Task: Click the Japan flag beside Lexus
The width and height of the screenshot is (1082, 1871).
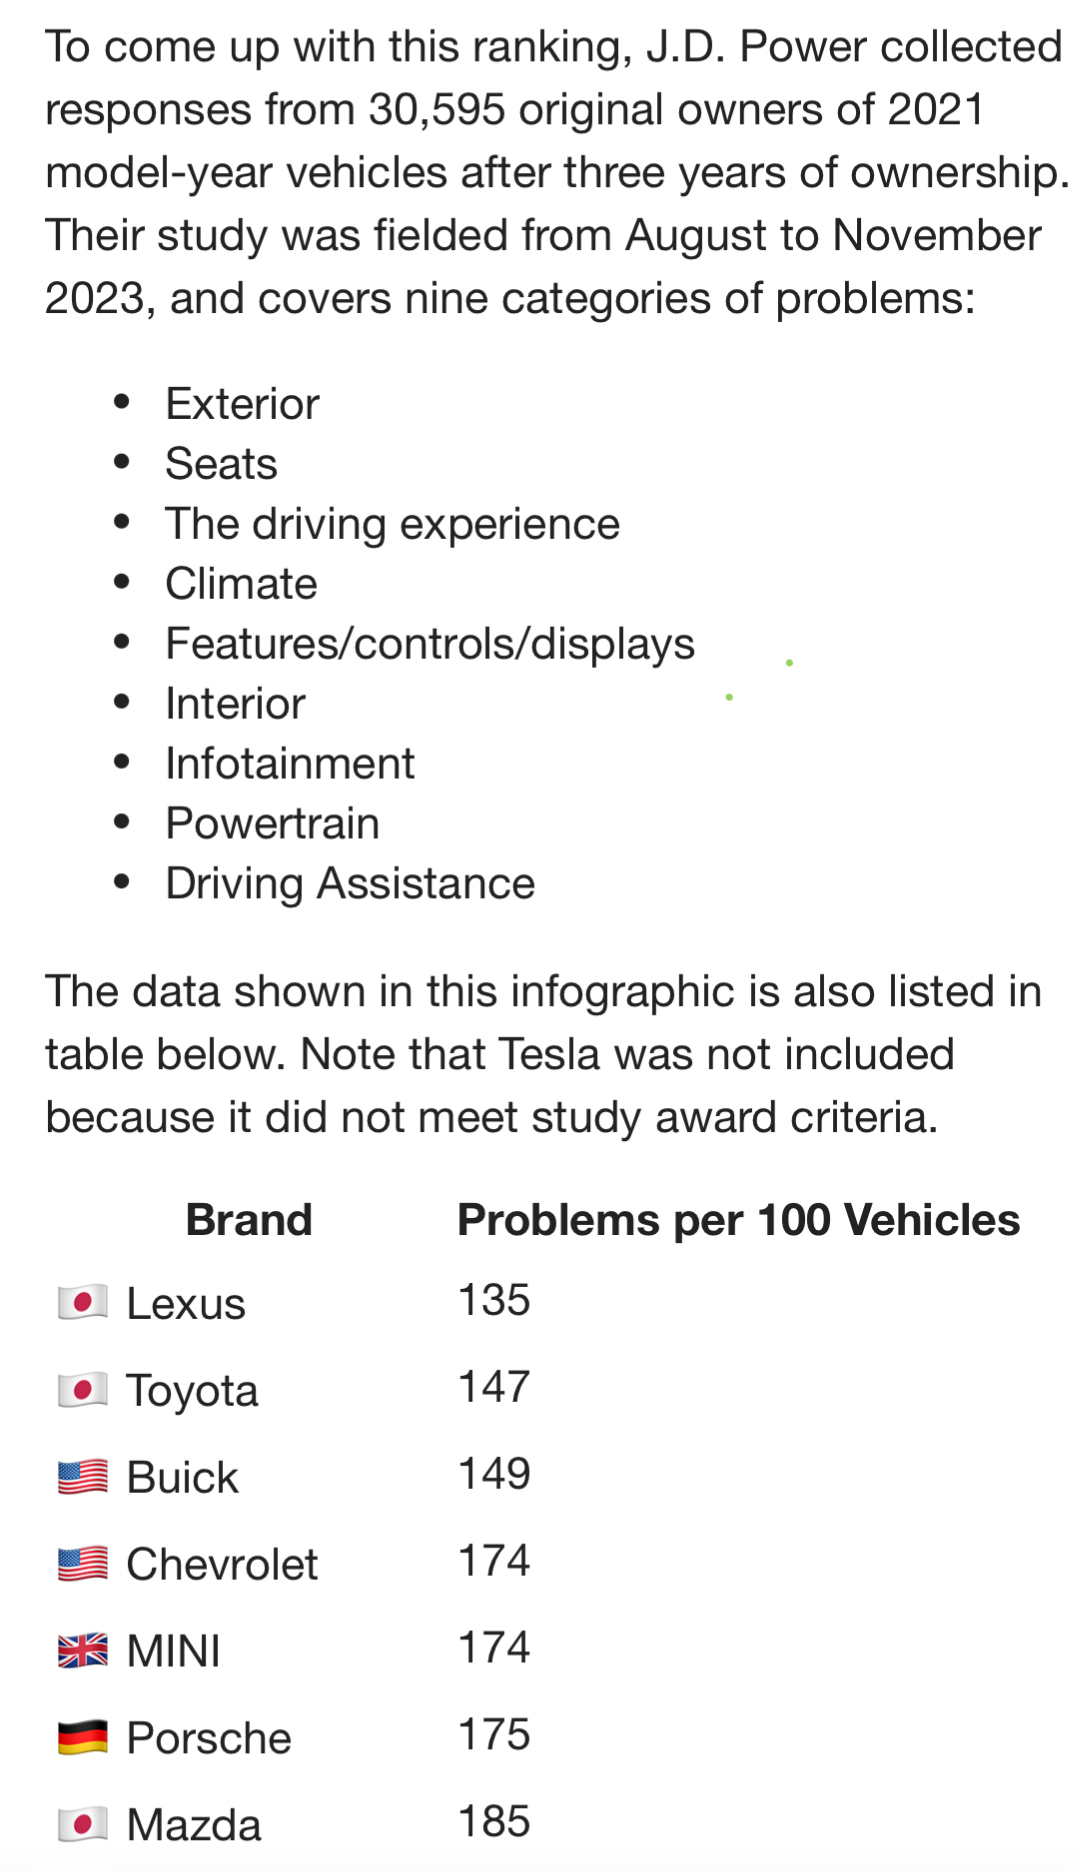Action: point(82,1303)
